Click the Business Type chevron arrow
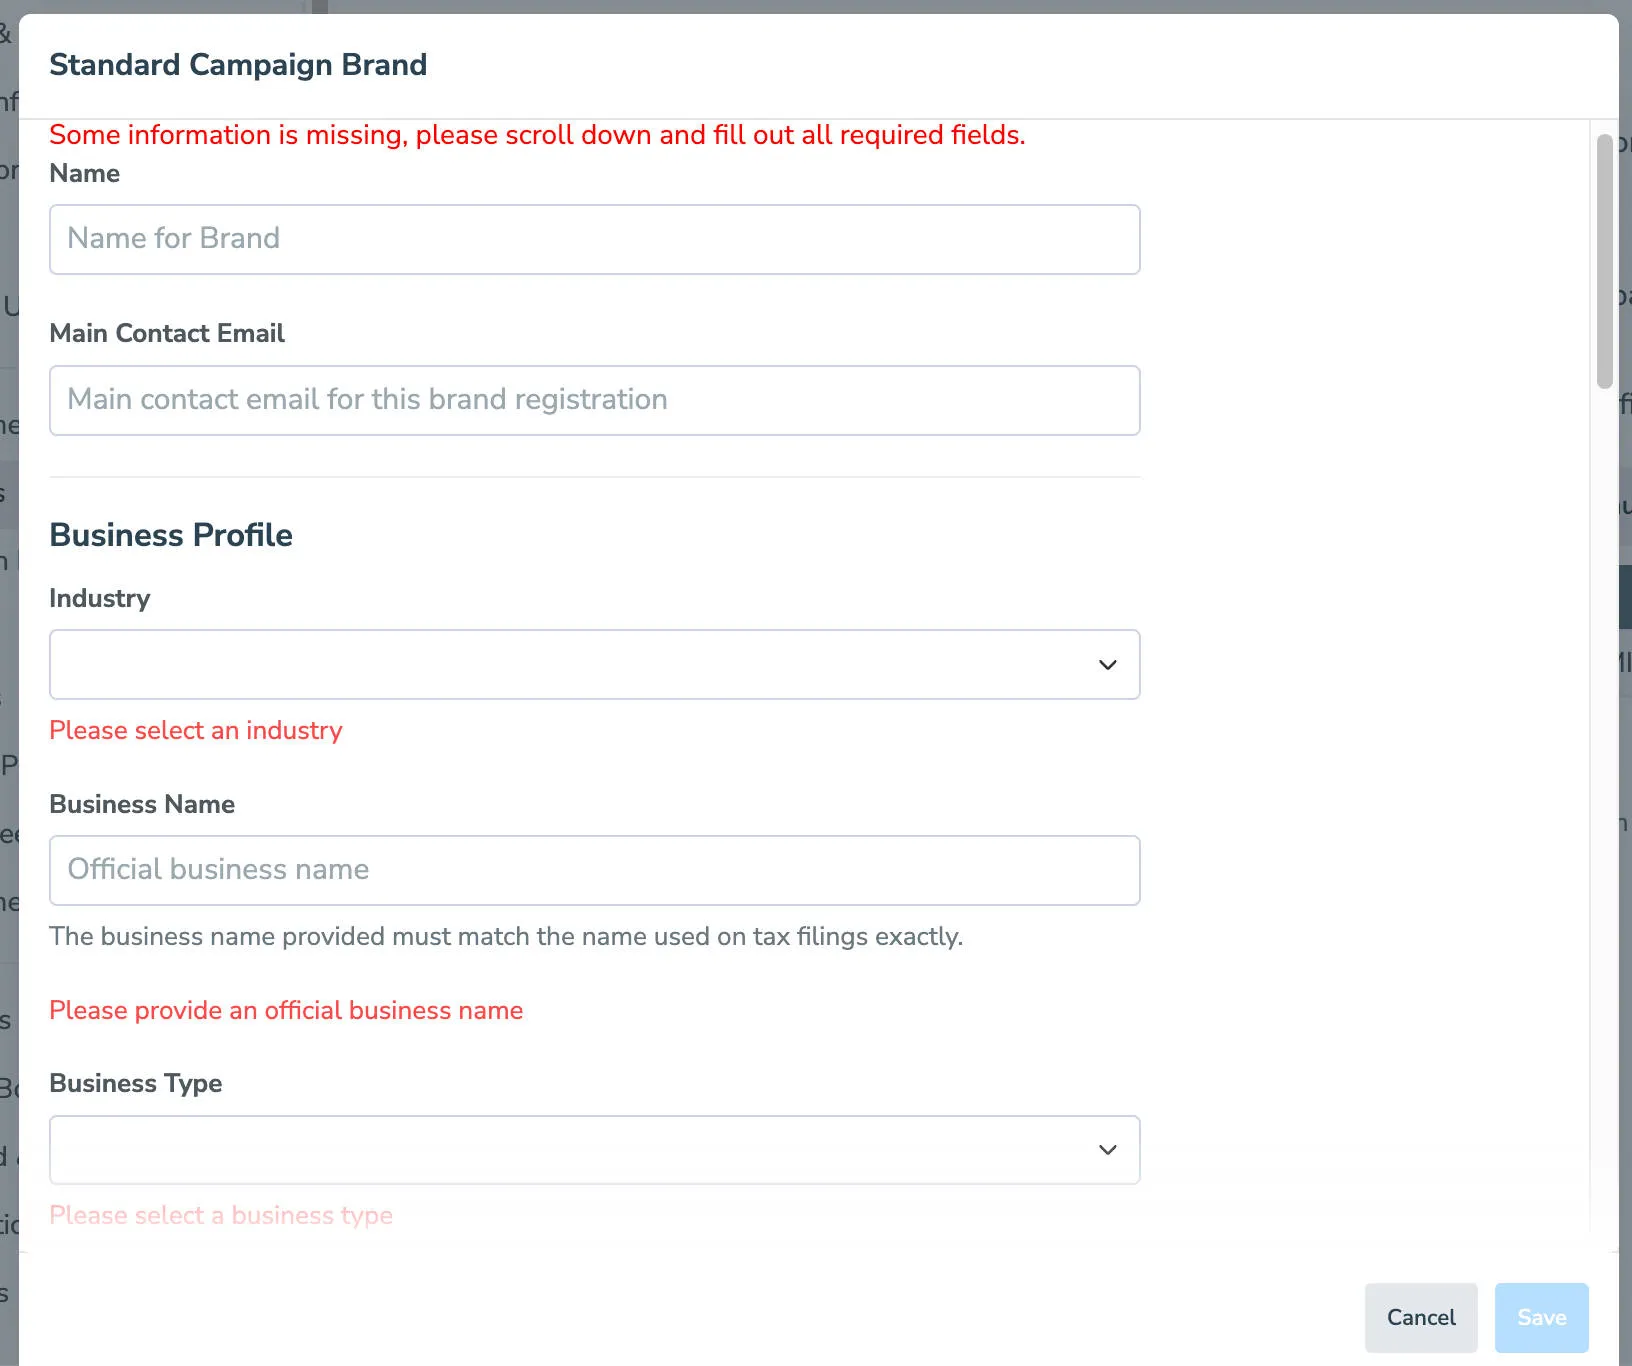Viewport: 1632px width, 1366px height. point(1107,1150)
